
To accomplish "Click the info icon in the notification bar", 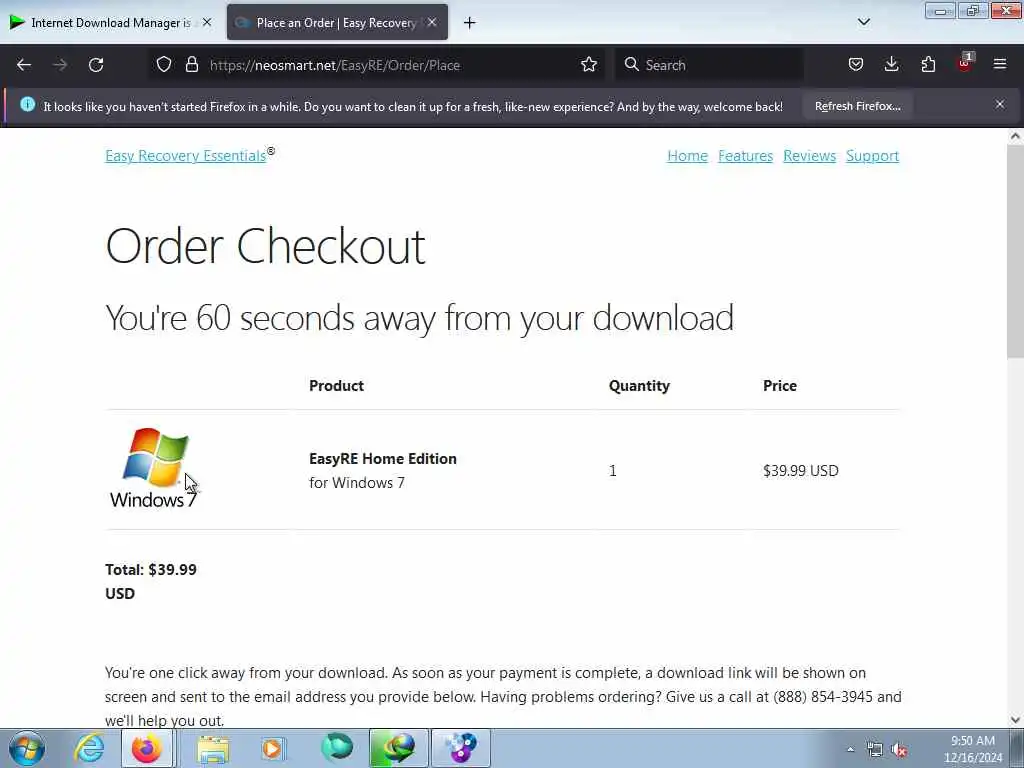I will pos(27,104).
